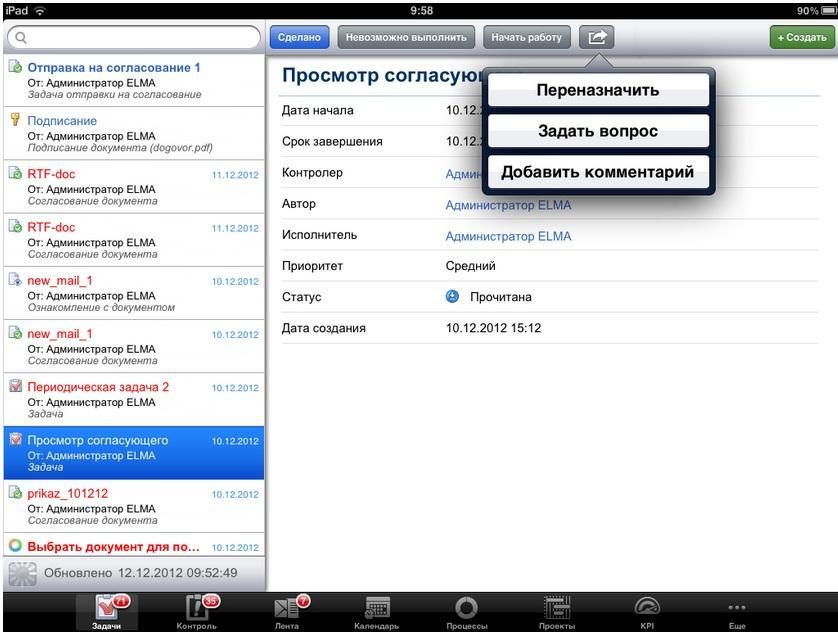
Task: Open task Периодическая задача 2
Action: click(x=134, y=399)
